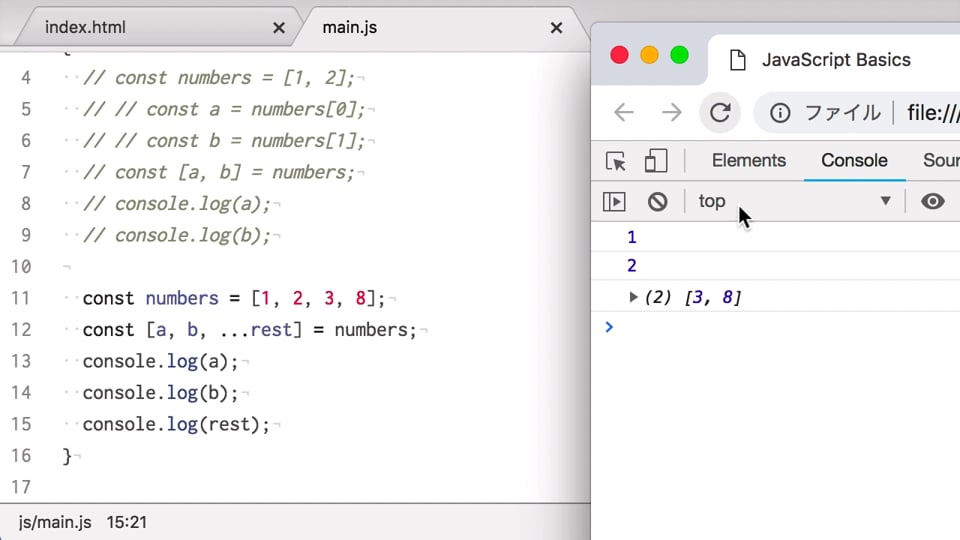Click line number 15 in the gutter

point(21,424)
